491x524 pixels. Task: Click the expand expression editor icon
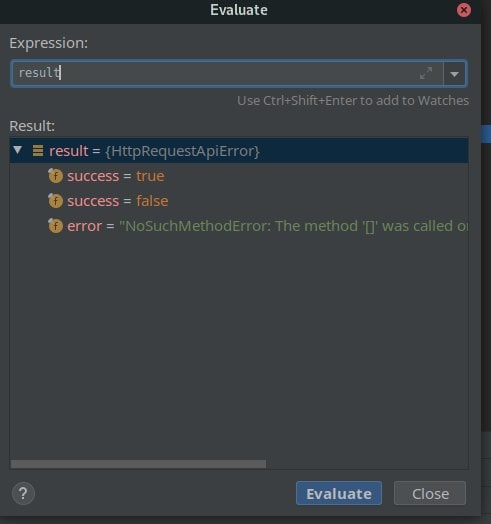pyautogui.click(x=426, y=73)
